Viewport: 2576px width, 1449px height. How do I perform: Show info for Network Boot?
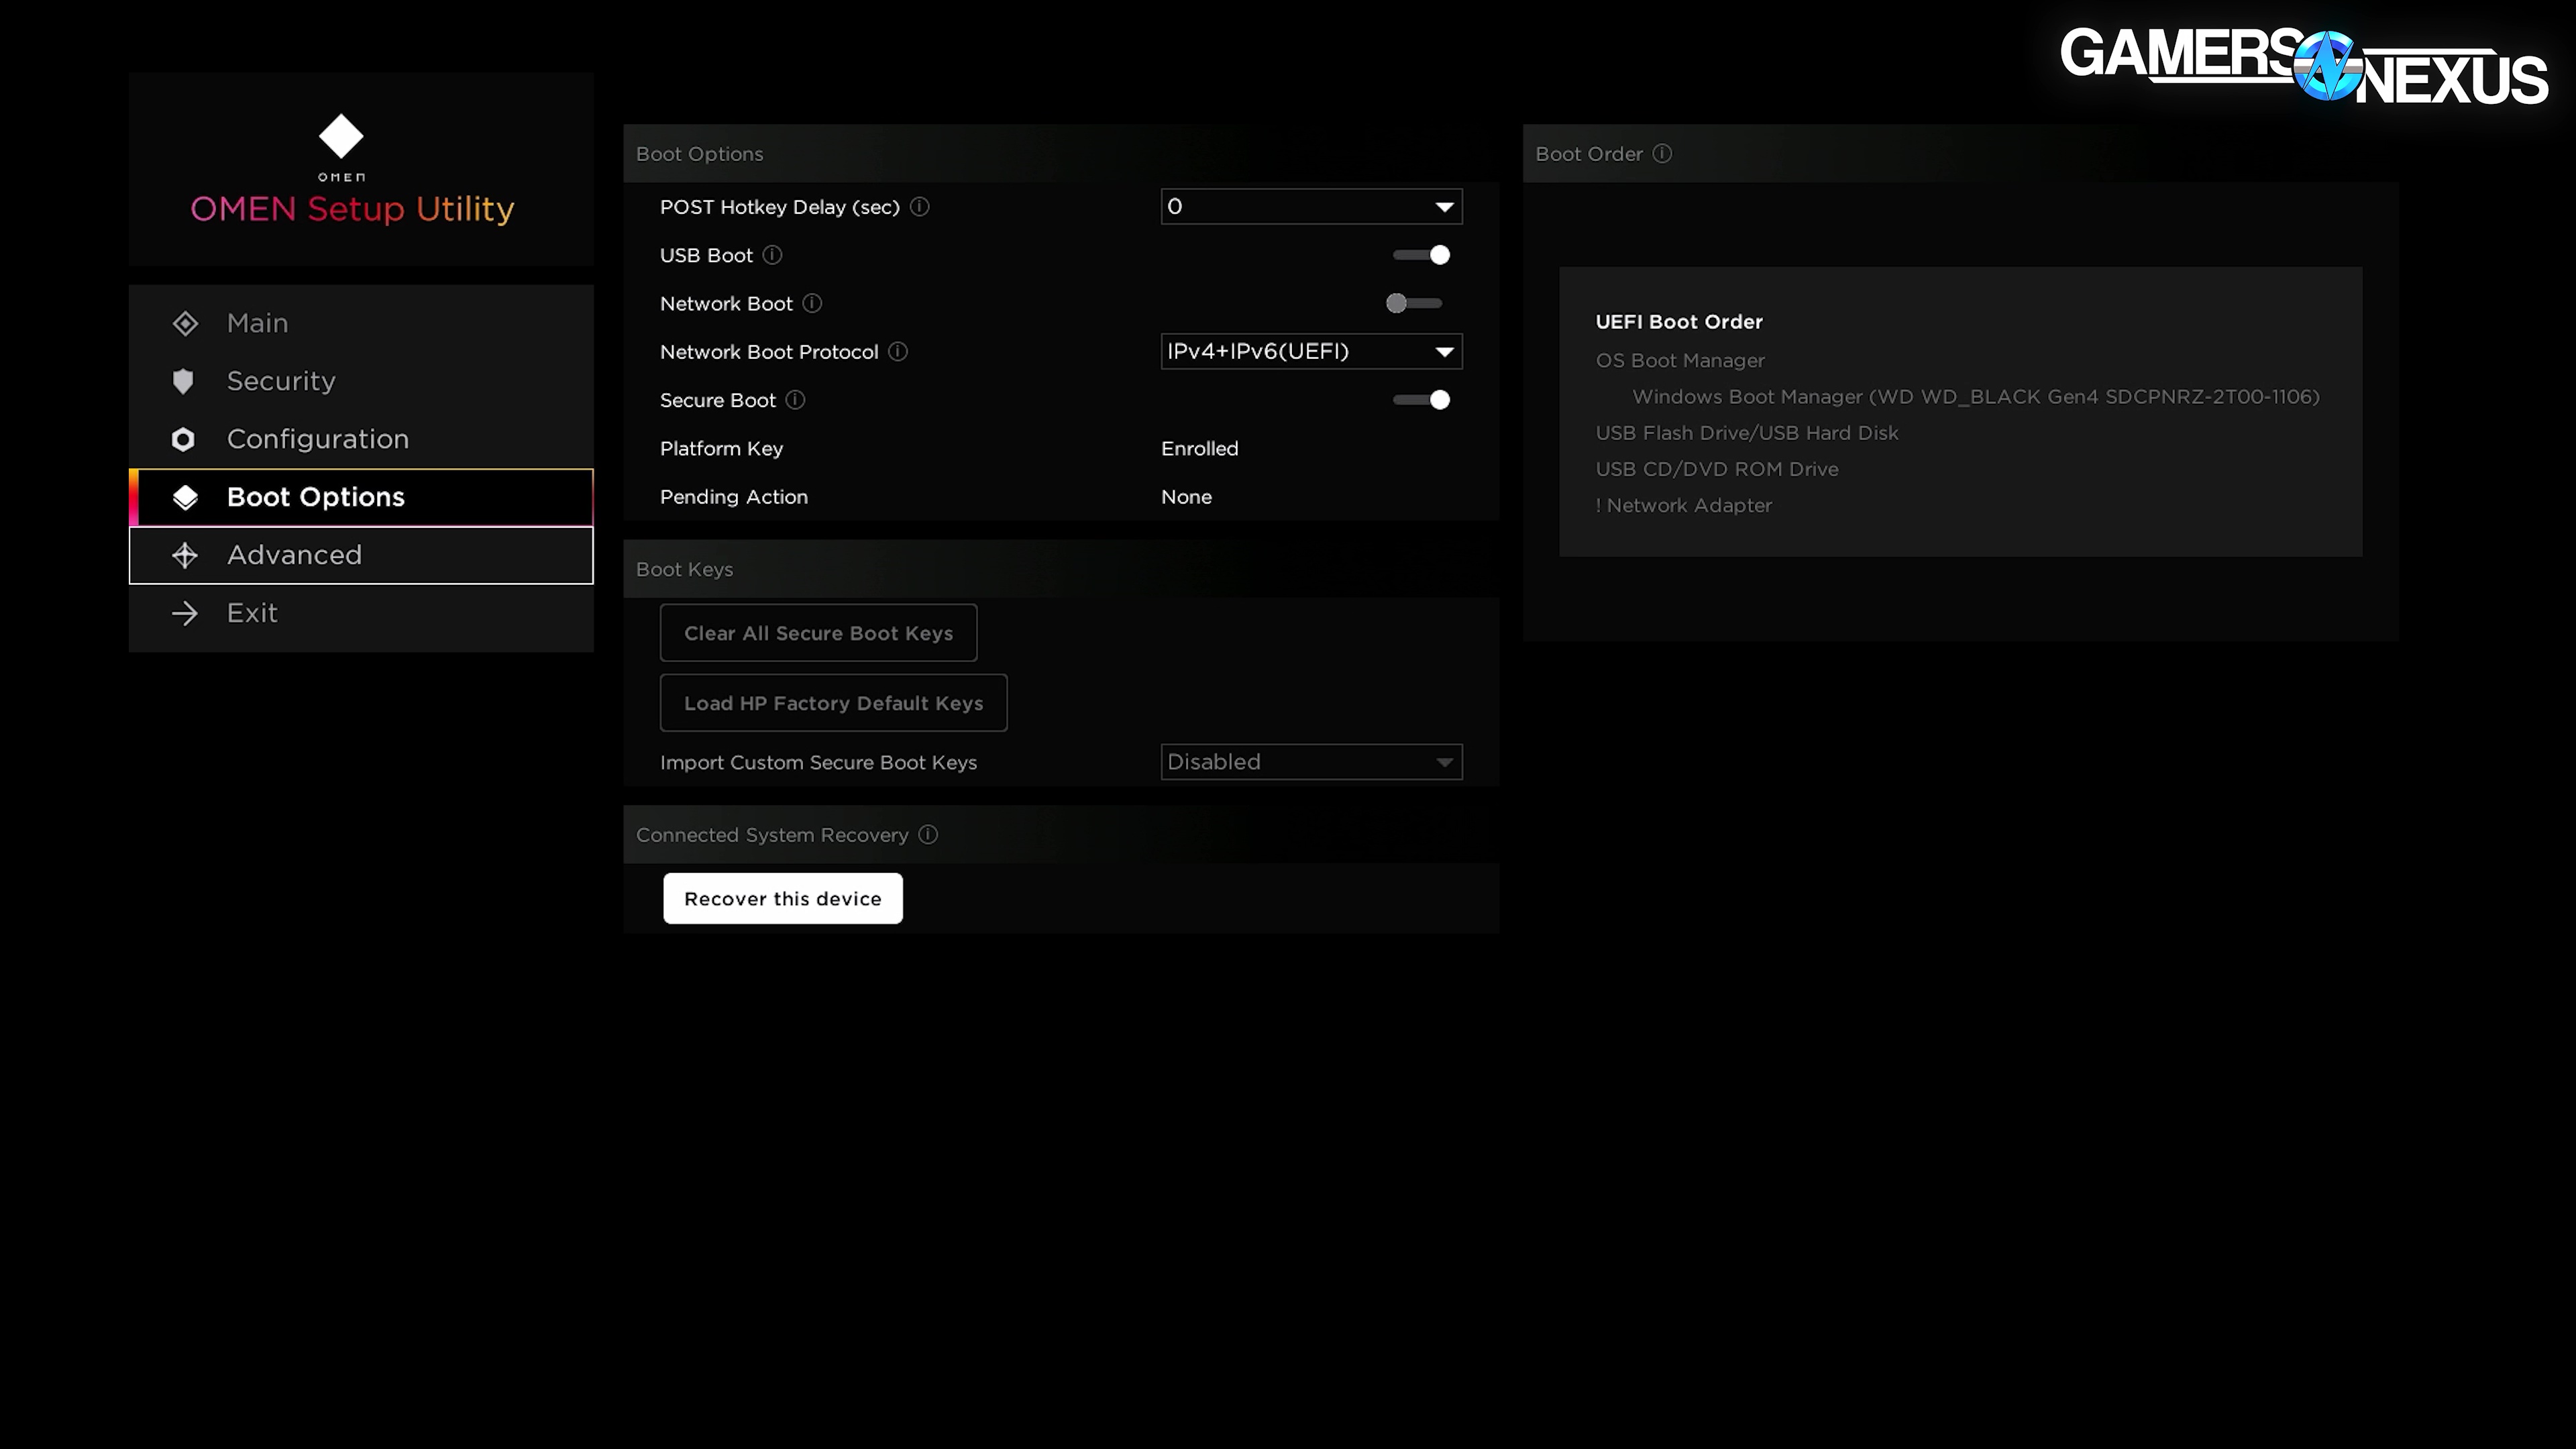812,303
